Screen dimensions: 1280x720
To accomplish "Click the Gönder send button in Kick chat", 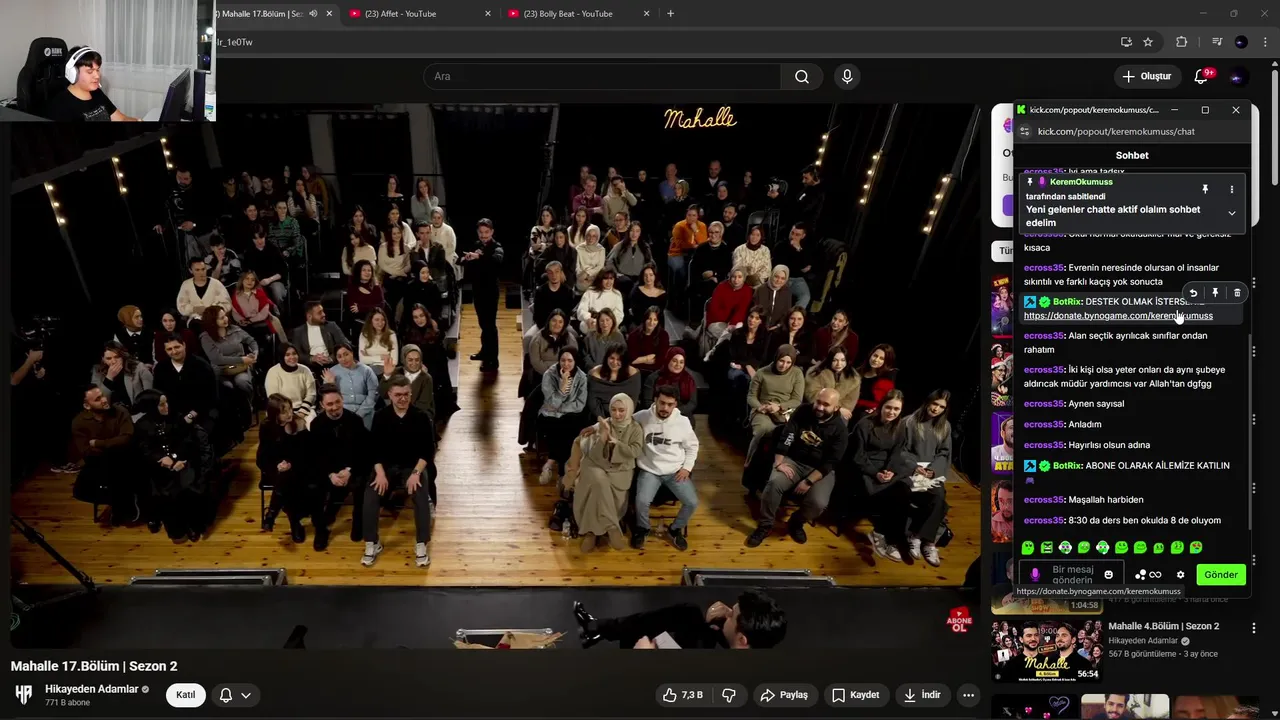I will point(1220,574).
